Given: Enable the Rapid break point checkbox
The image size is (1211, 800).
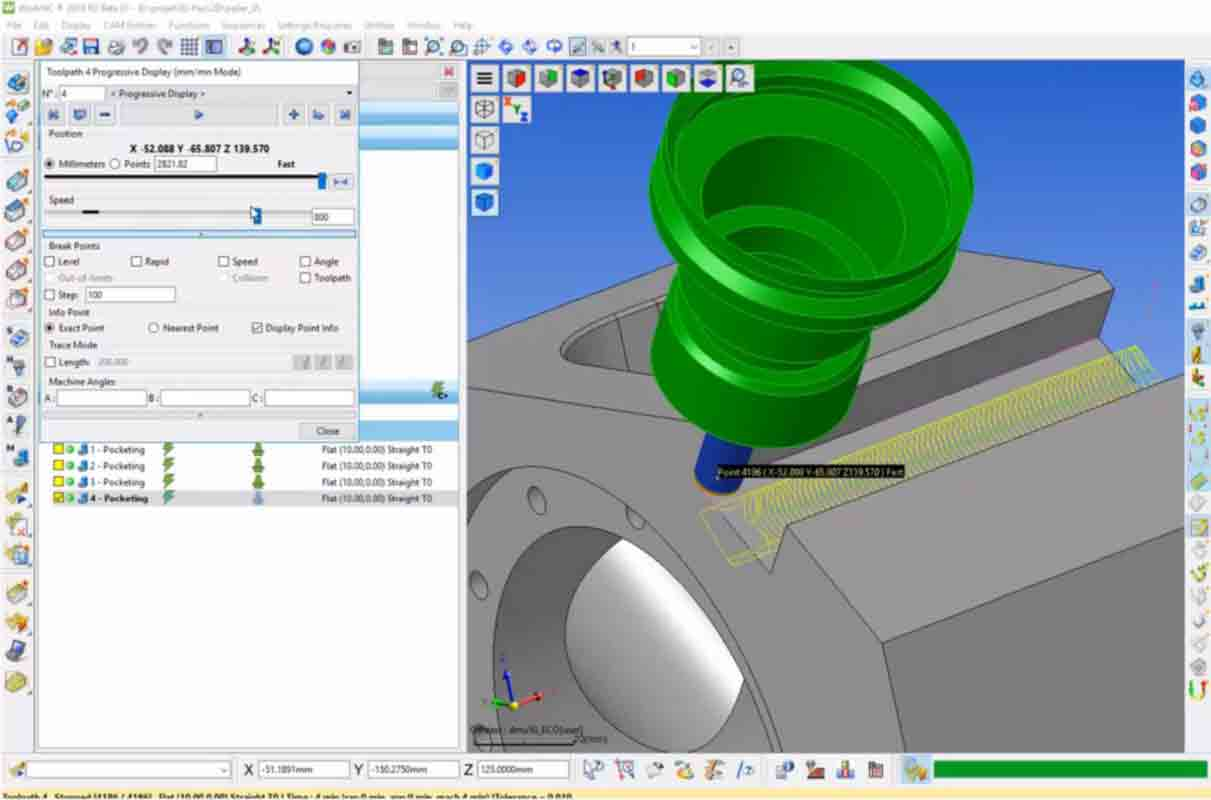Looking at the screenshot, I should [x=135, y=261].
